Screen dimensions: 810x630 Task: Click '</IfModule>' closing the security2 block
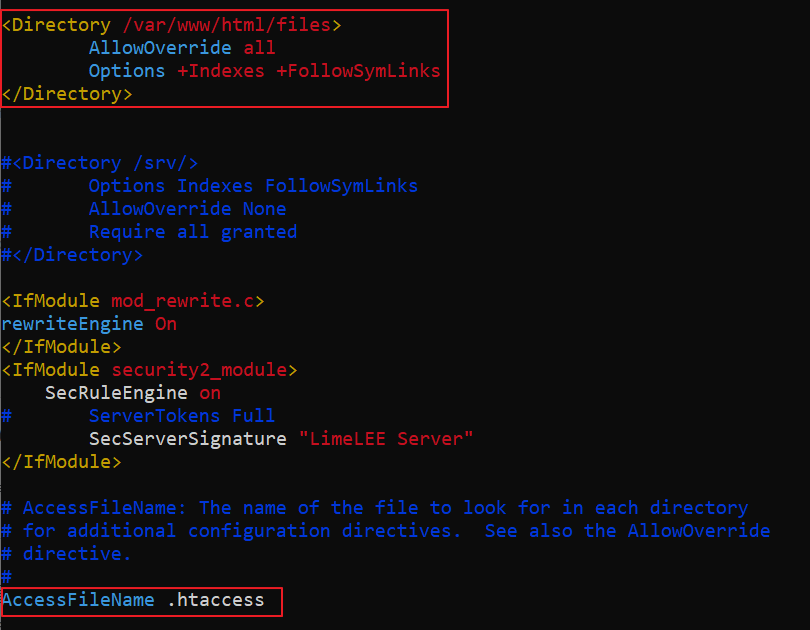tap(61, 462)
